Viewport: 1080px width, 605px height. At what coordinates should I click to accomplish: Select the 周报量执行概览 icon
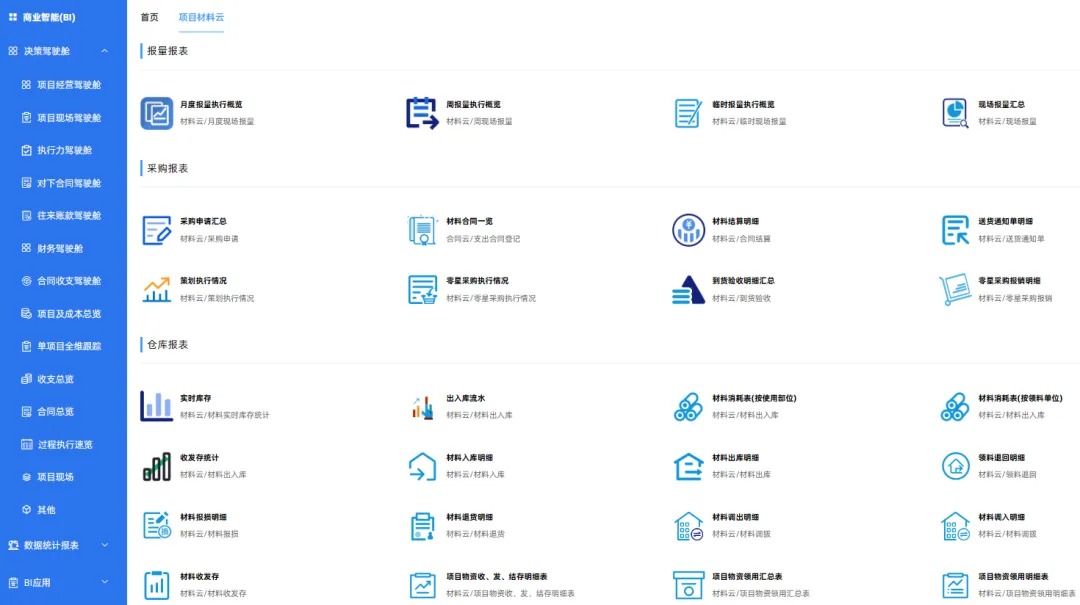click(x=422, y=113)
